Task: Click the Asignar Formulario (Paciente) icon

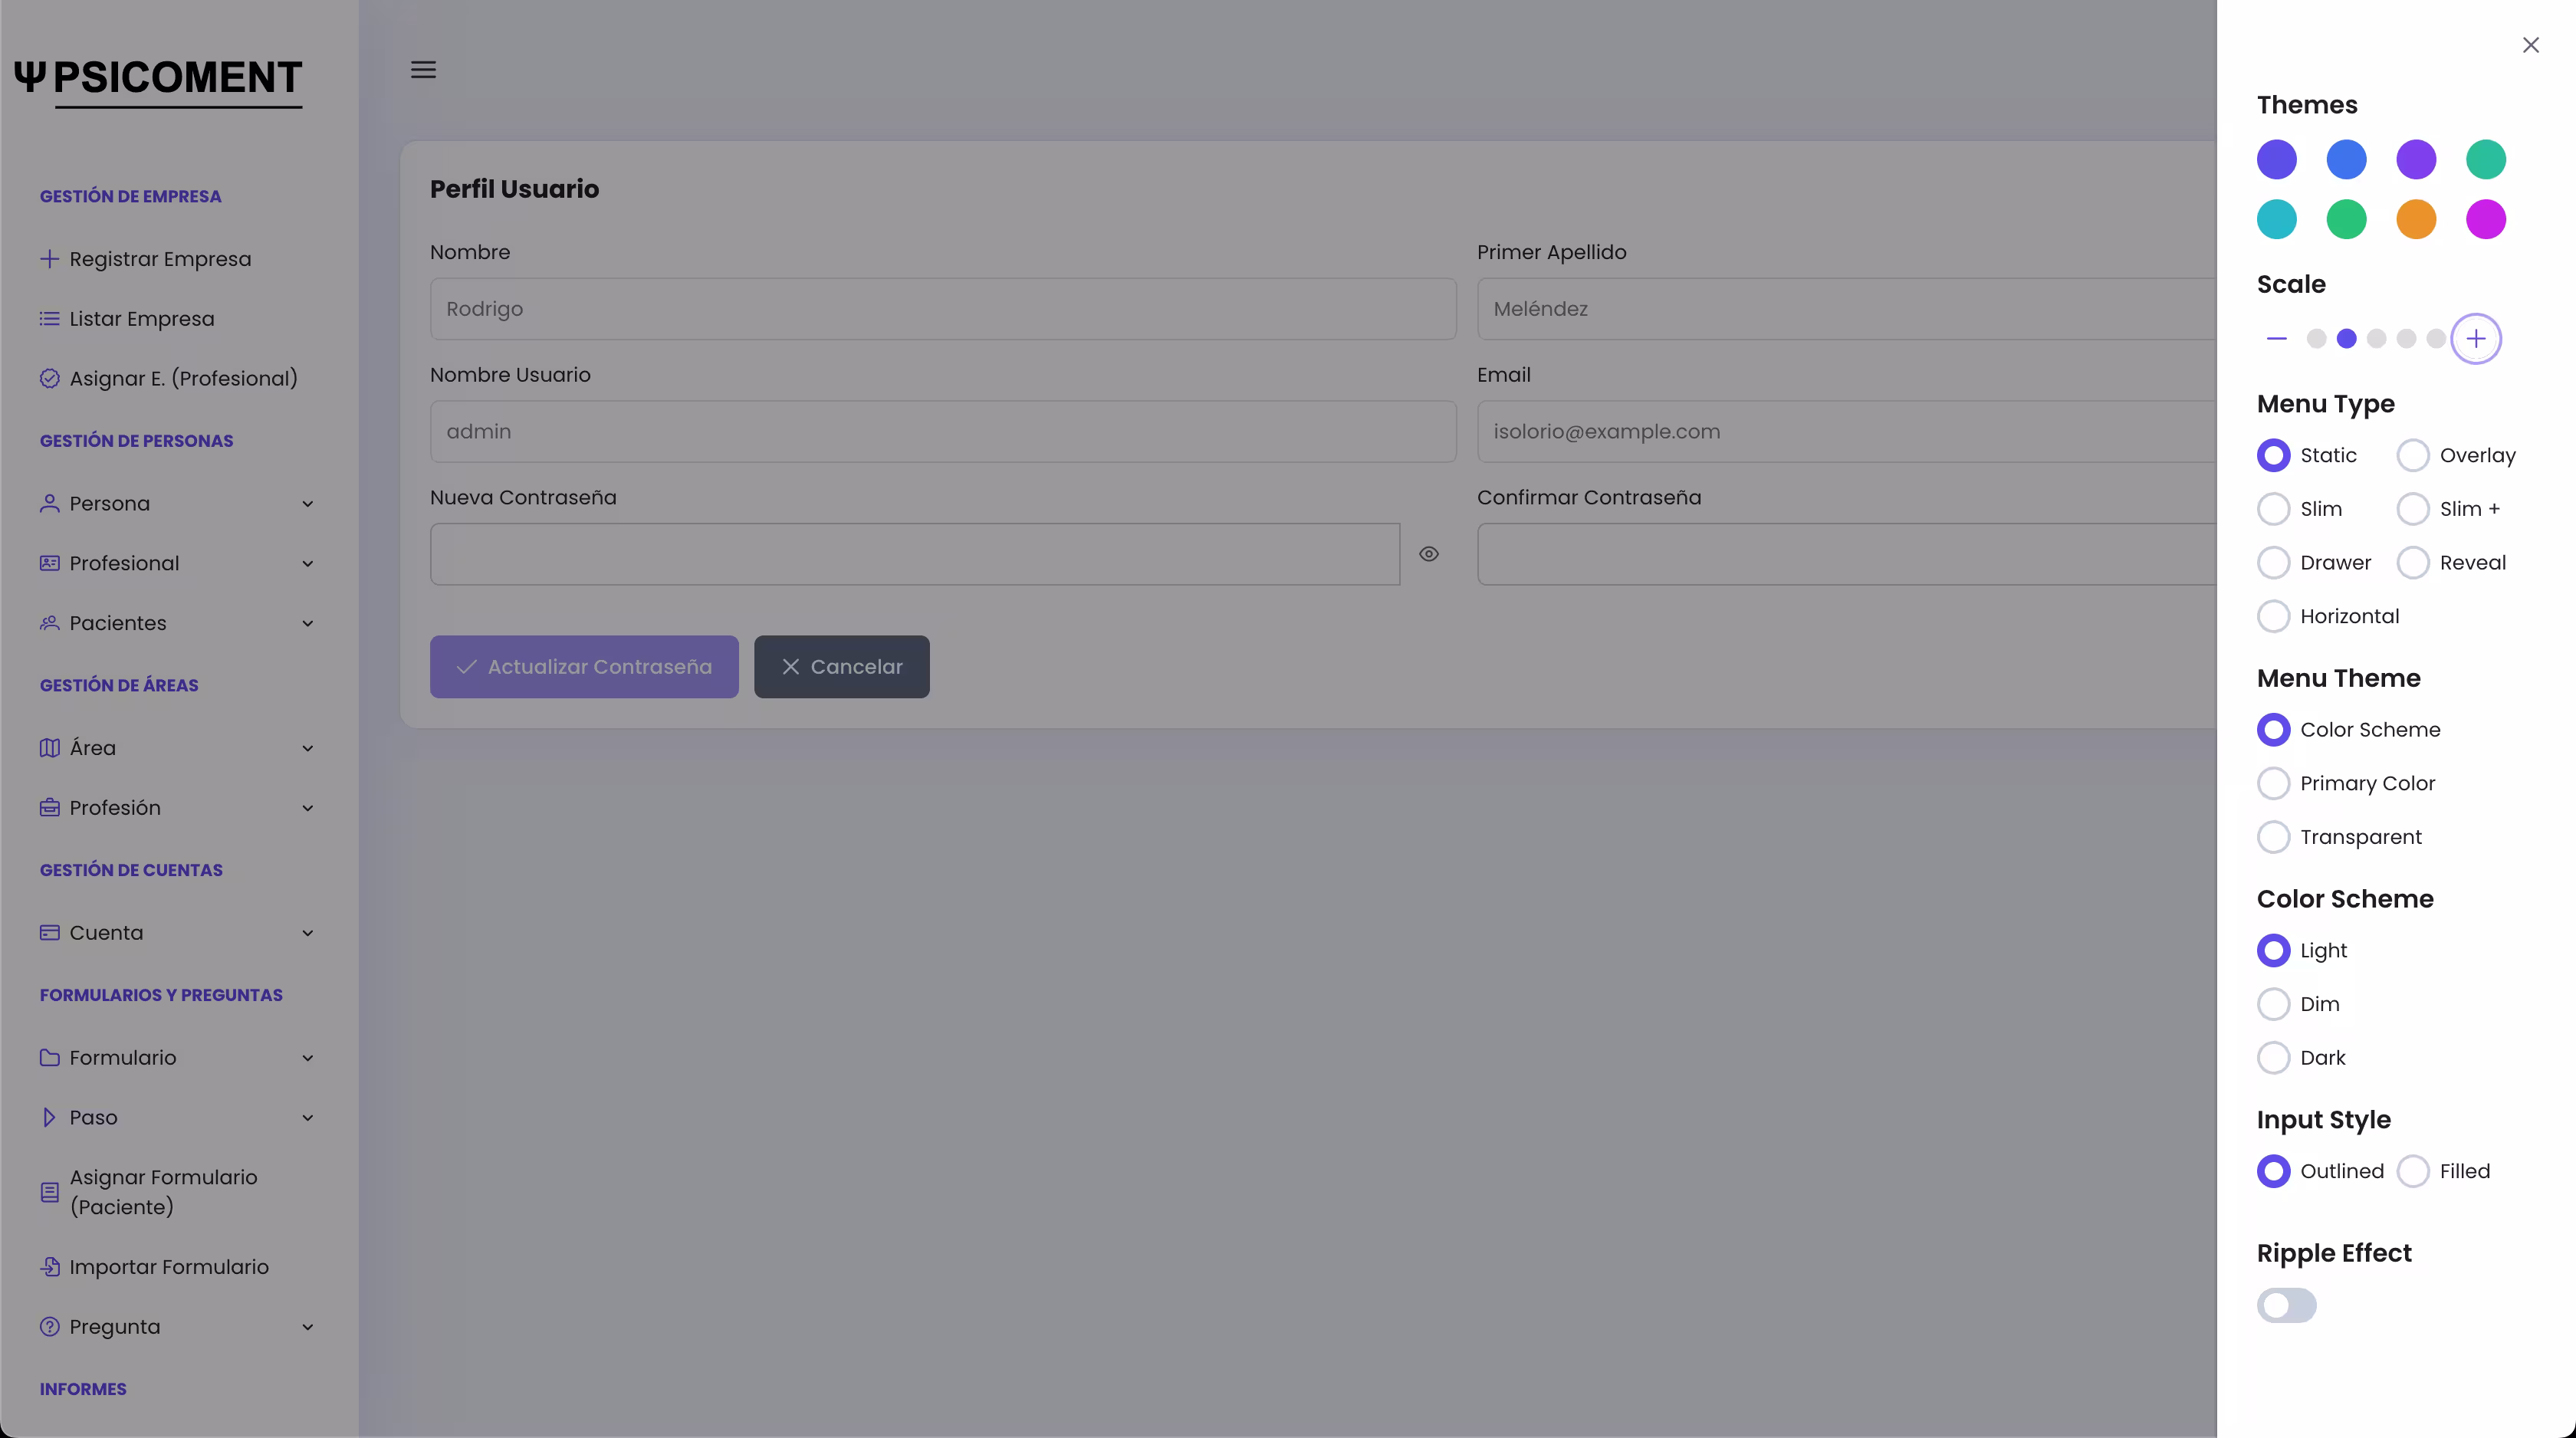Action: [x=49, y=1192]
